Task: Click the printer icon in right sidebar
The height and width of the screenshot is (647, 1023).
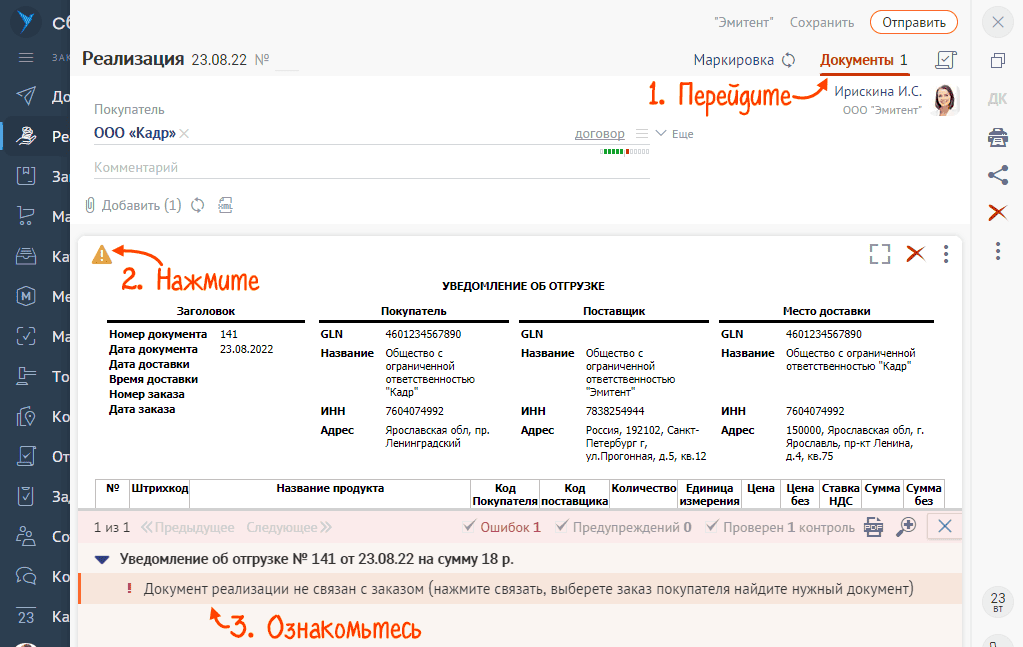Action: 997,137
